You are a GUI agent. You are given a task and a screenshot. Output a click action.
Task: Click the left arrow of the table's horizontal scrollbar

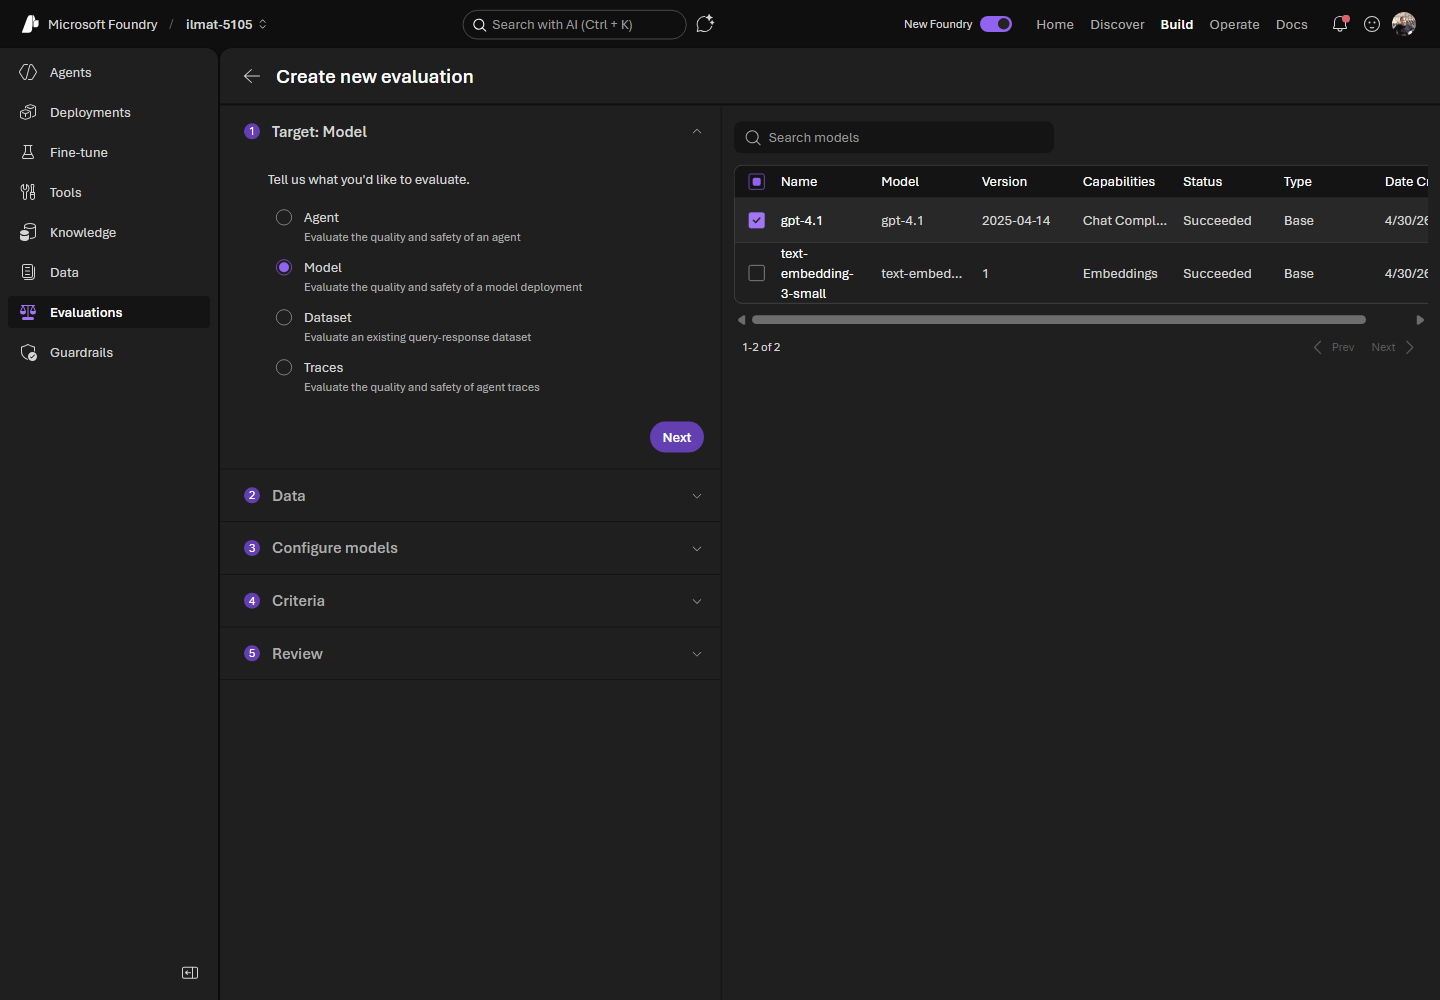741,320
